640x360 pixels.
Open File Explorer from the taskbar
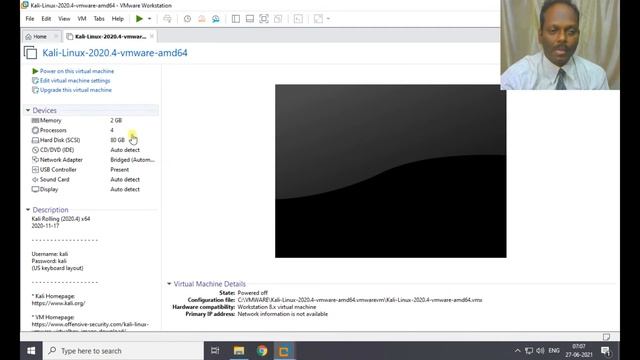click(x=239, y=351)
